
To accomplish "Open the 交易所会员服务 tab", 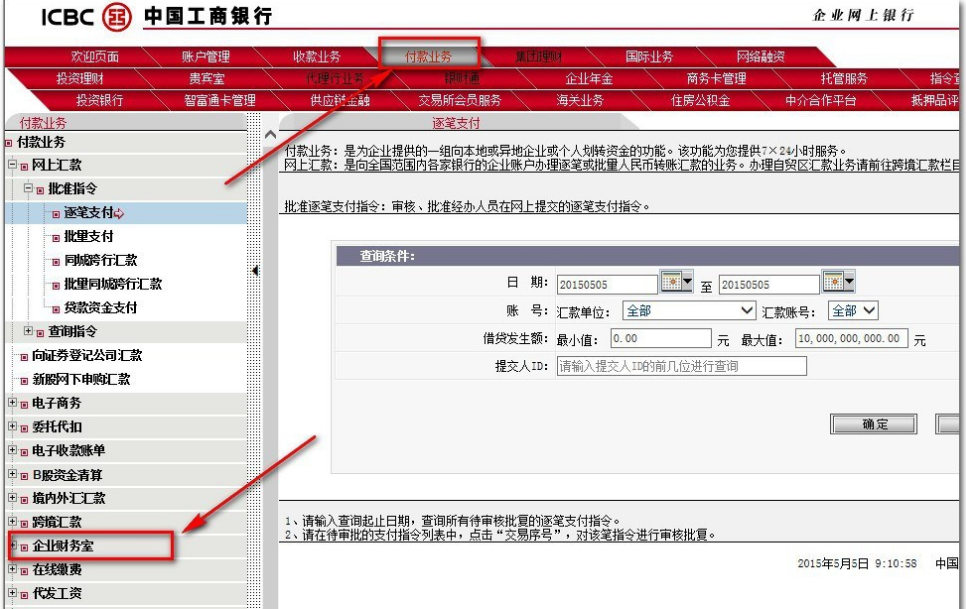I will click(460, 100).
